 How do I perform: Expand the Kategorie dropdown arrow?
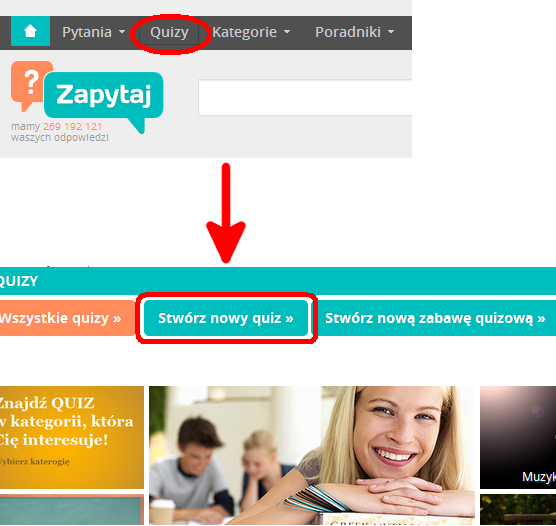287,32
